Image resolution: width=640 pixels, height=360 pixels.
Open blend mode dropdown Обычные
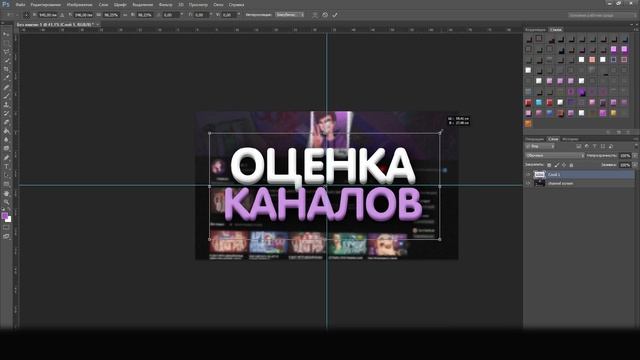coord(555,156)
